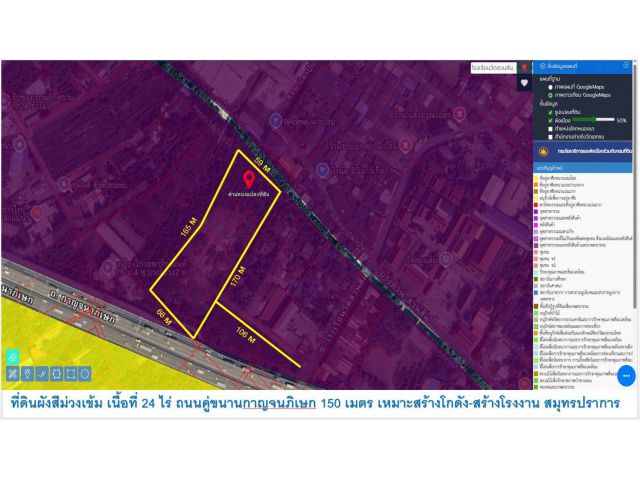Adjust the 50% city plan opacity slider

(x=593, y=120)
